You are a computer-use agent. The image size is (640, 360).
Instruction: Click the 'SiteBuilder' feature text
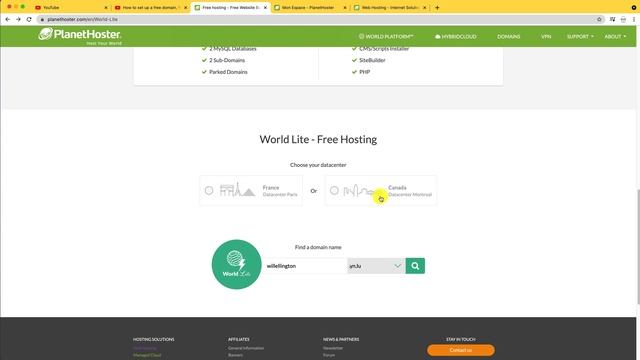click(x=372, y=60)
